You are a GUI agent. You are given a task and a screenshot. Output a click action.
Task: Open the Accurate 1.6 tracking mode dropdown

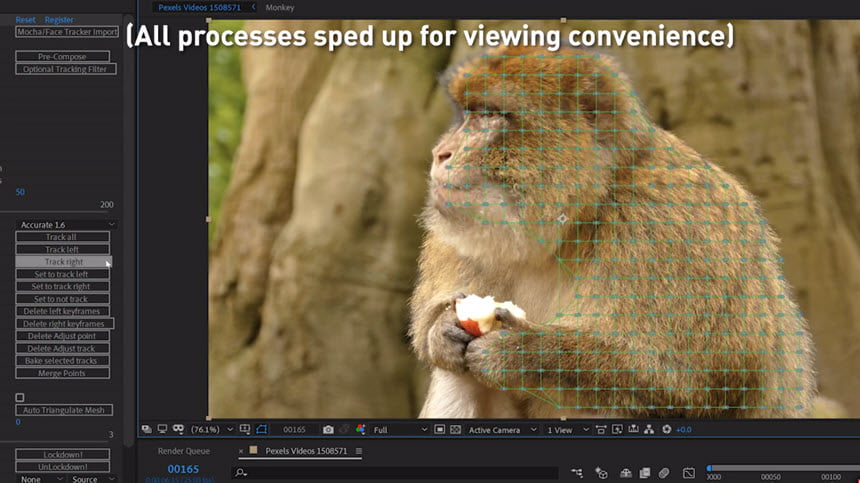tap(67, 225)
